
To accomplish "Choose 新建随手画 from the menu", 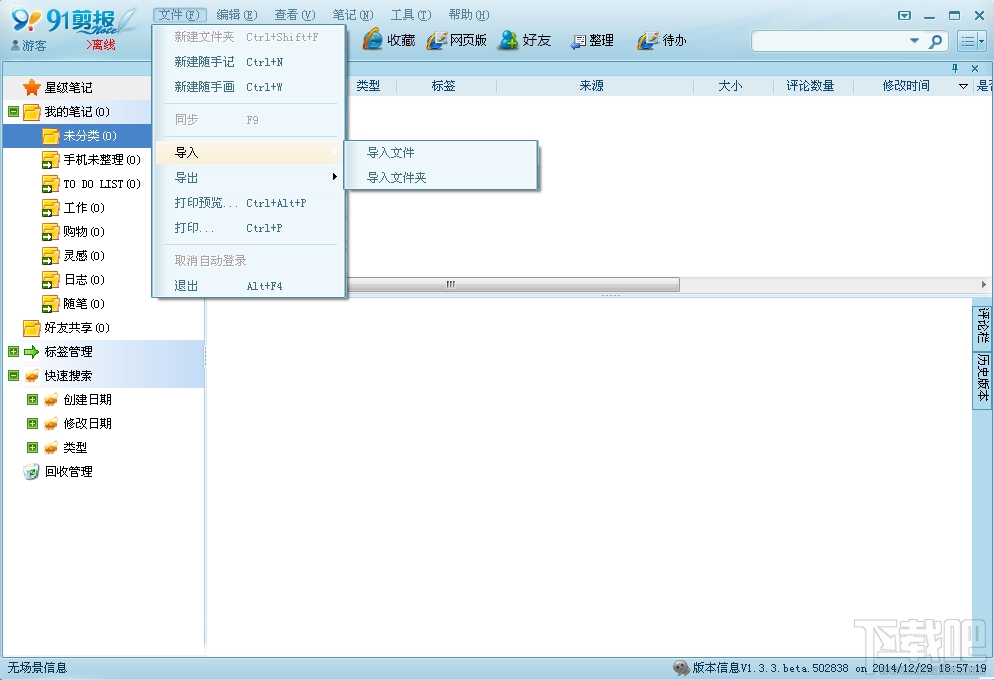I will 249,87.
